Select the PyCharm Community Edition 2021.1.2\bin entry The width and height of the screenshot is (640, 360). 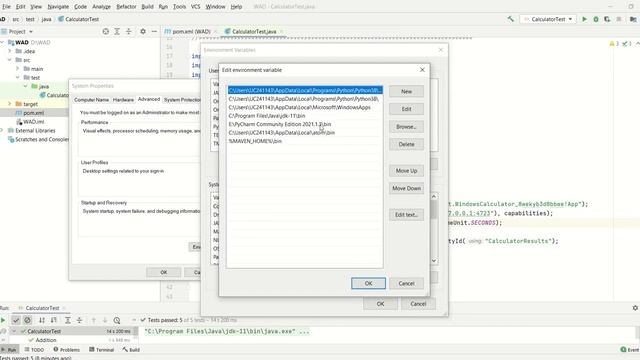click(305, 124)
